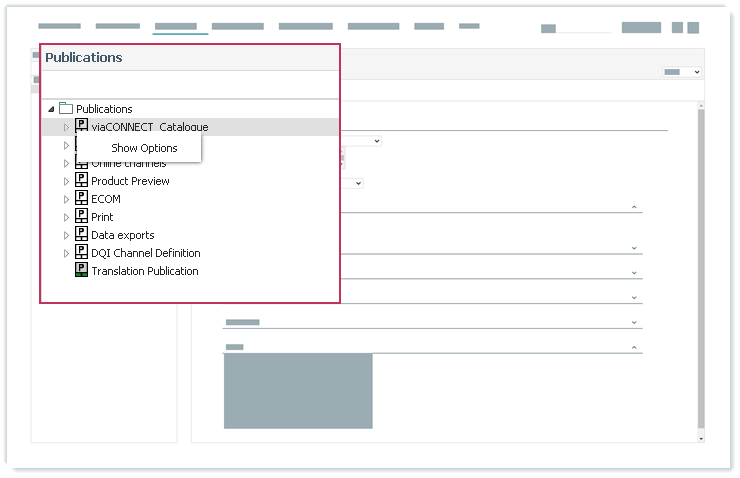Click the DQI Channel Definition icon
This screenshot has width=740, height=478.
tap(81, 253)
